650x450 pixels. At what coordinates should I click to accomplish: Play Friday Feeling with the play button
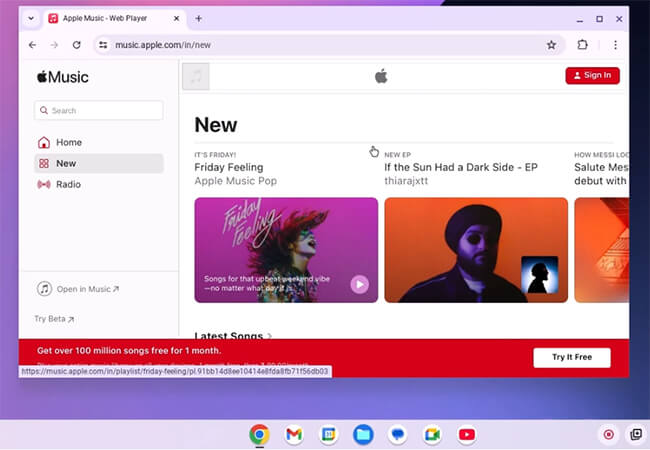pyautogui.click(x=359, y=285)
